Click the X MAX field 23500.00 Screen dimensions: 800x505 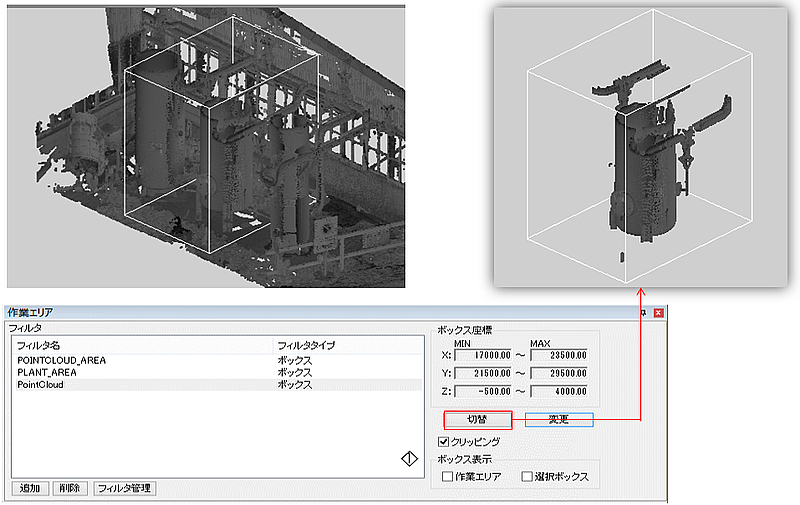coord(559,355)
